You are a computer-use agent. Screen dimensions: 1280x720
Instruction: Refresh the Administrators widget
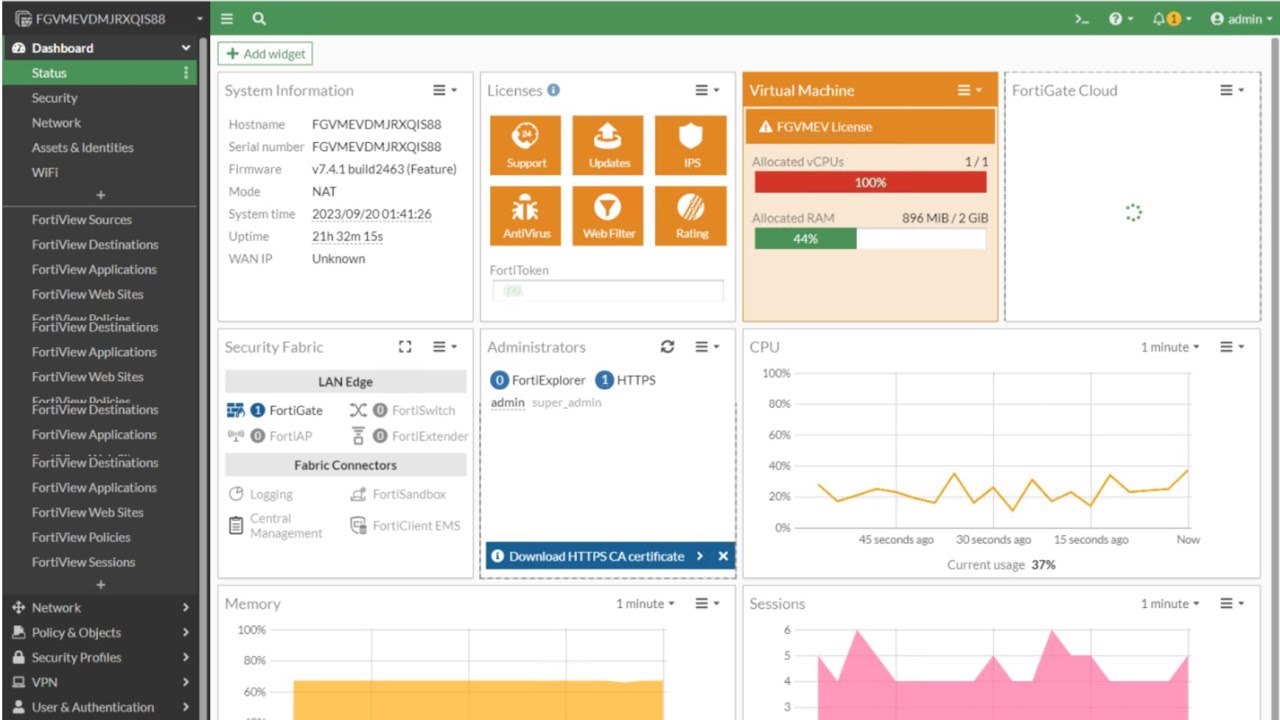click(667, 347)
